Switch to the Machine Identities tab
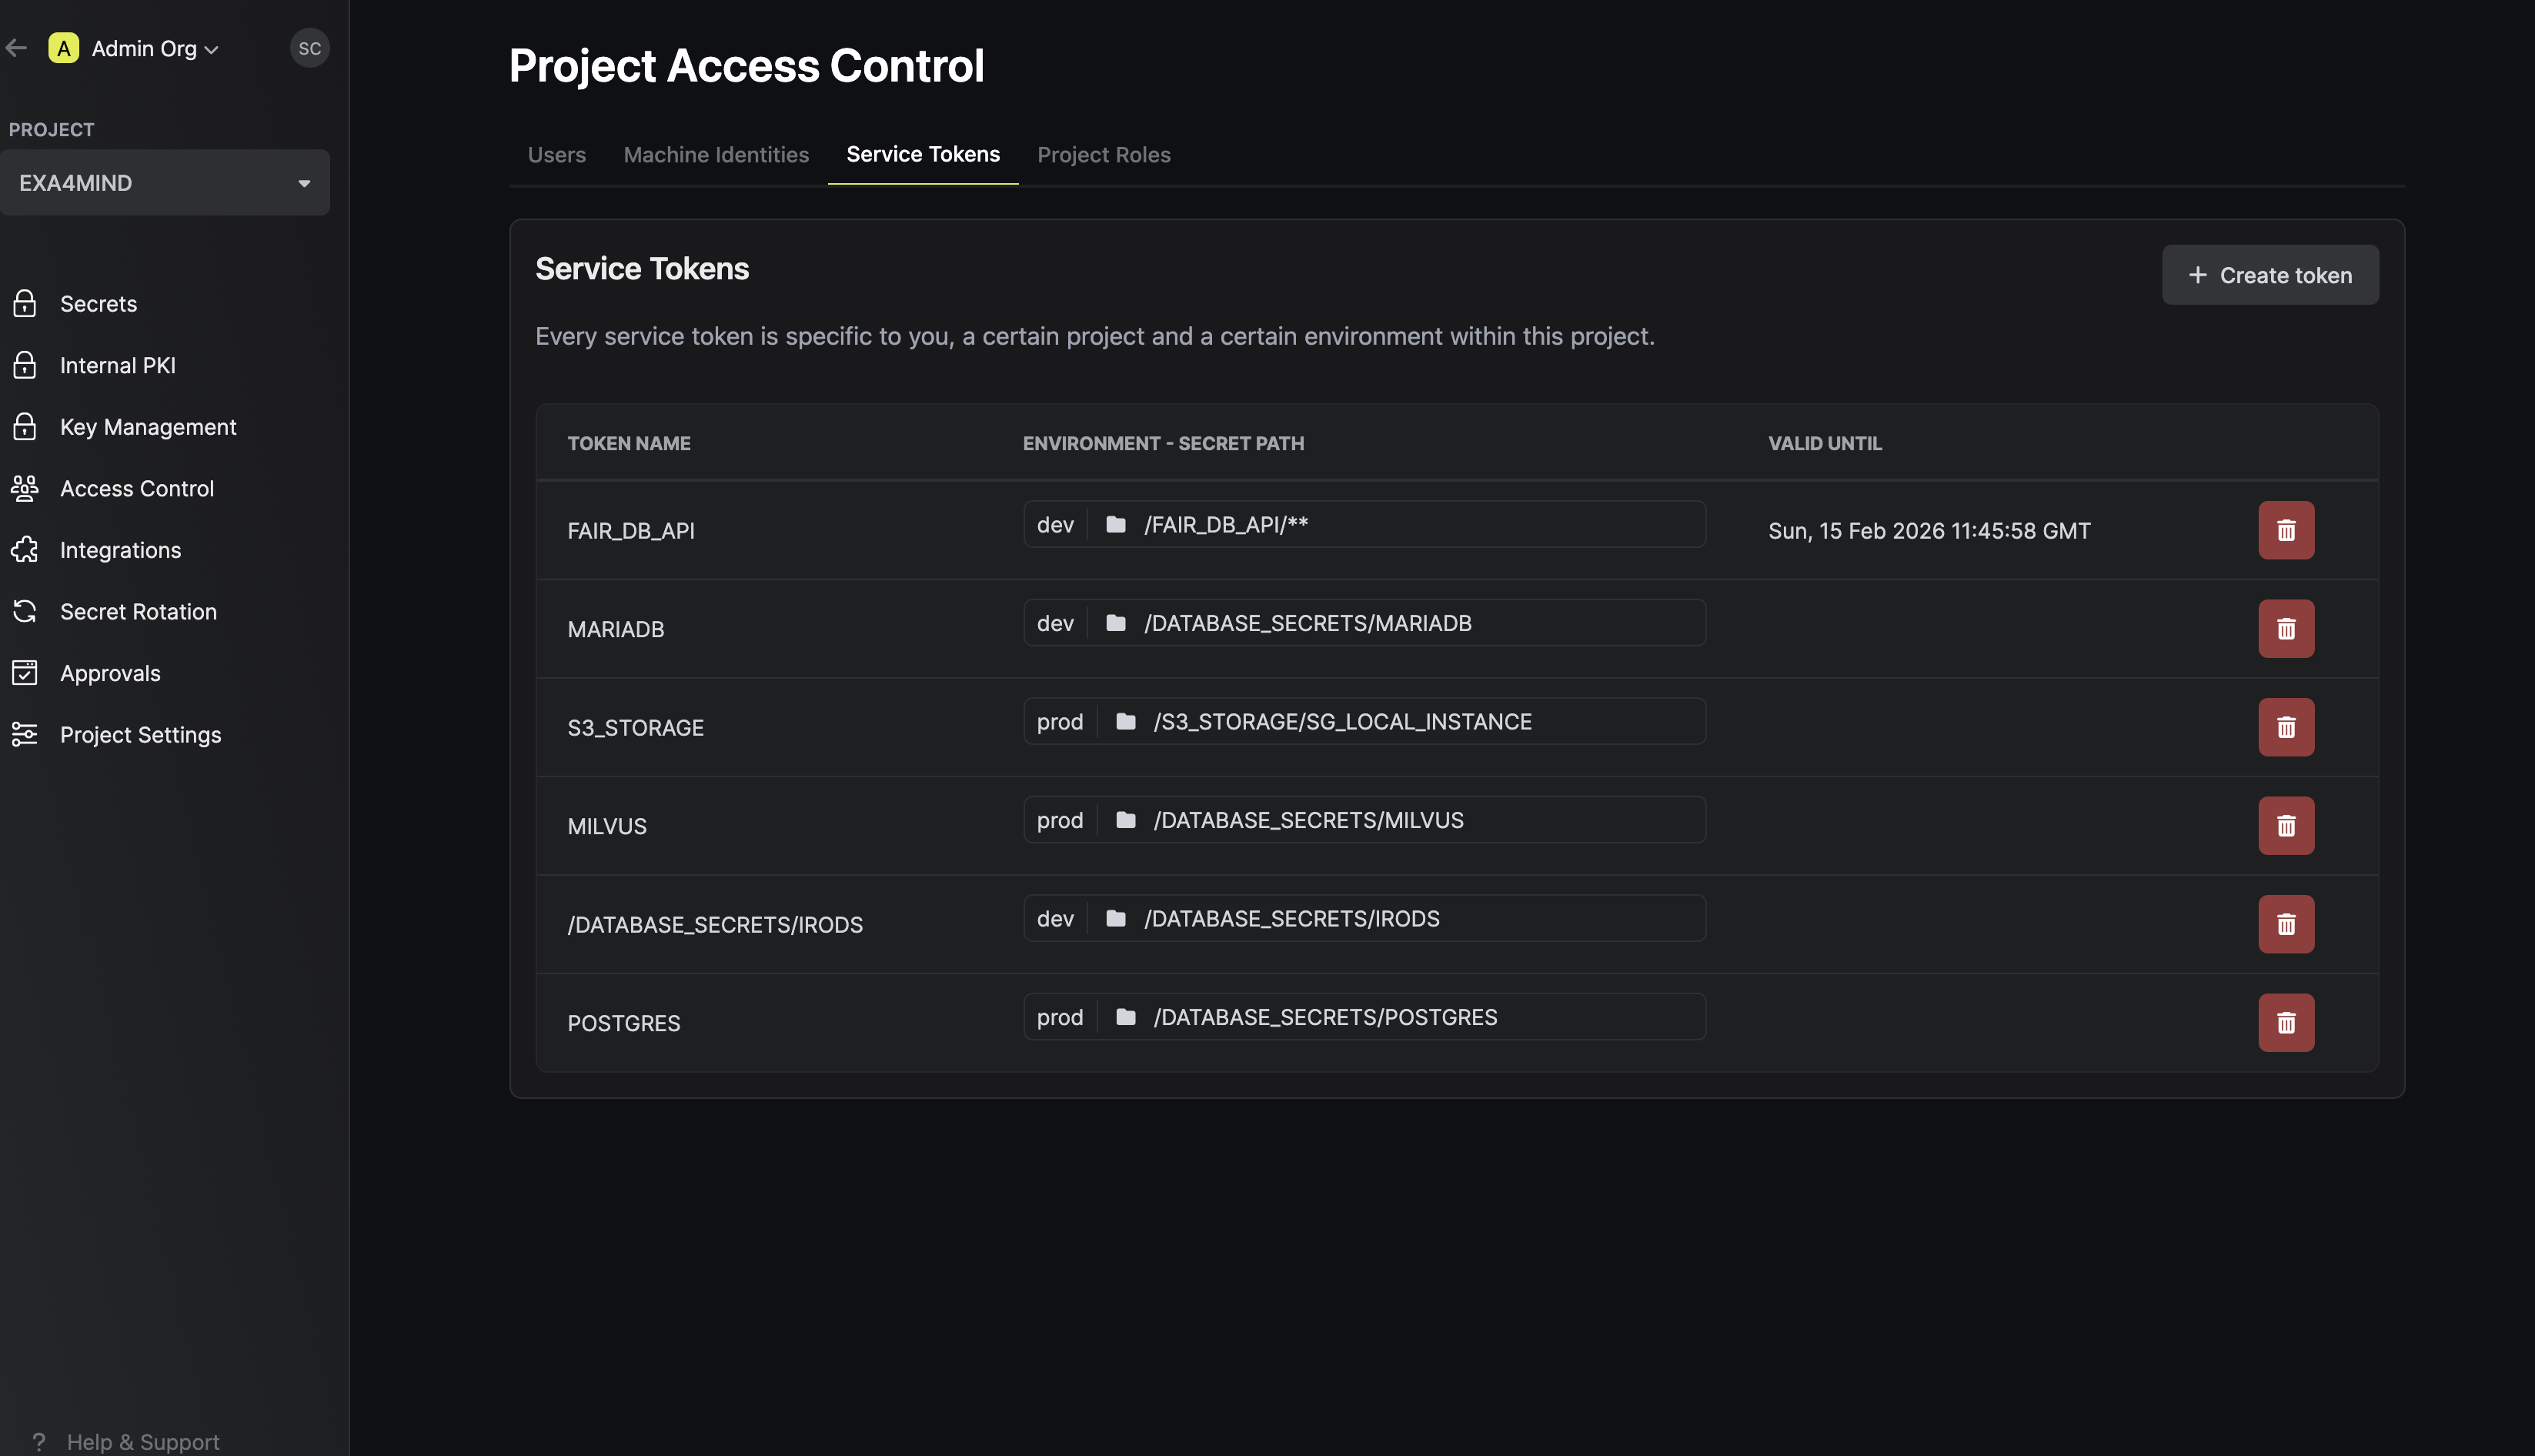 pyautogui.click(x=716, y=155)
